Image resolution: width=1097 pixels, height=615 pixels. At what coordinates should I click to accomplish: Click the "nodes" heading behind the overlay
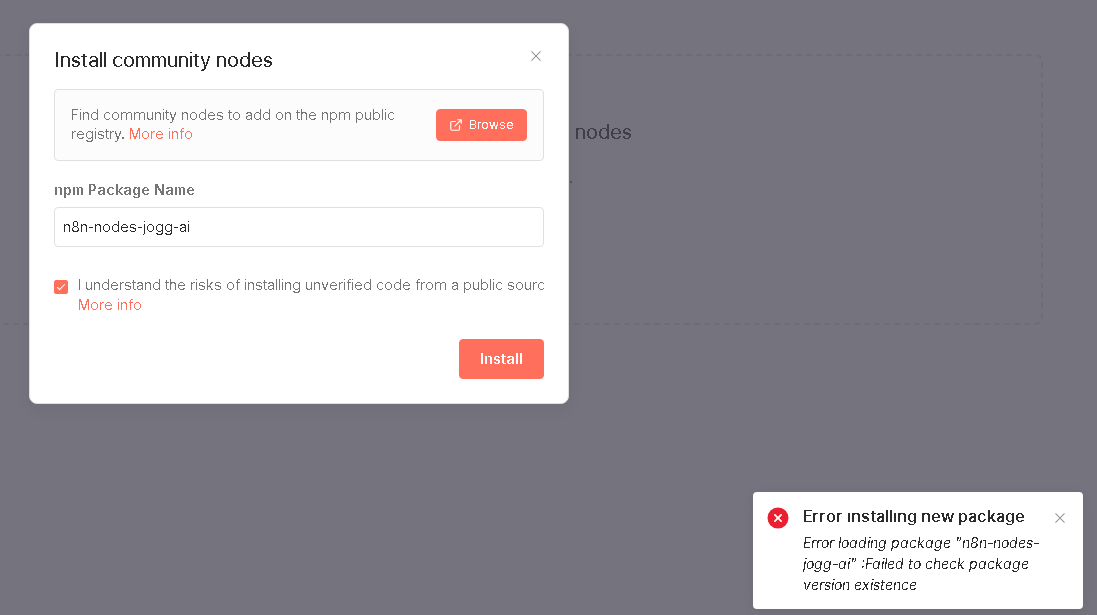tap(603, 132)
